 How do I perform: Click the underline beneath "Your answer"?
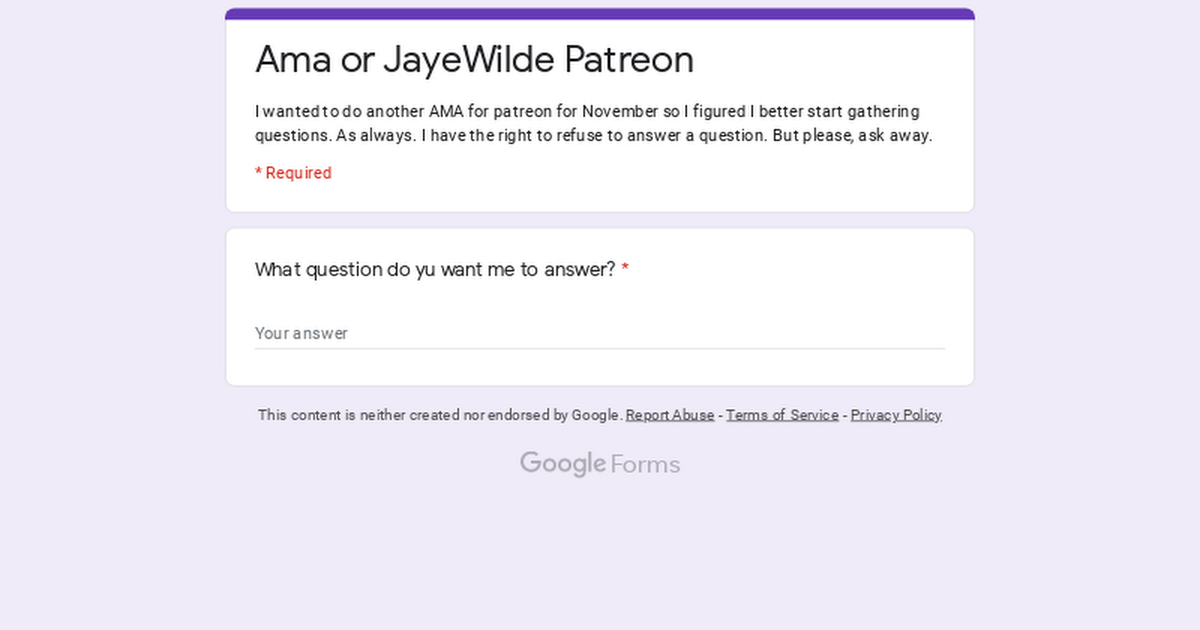[600, 349]
